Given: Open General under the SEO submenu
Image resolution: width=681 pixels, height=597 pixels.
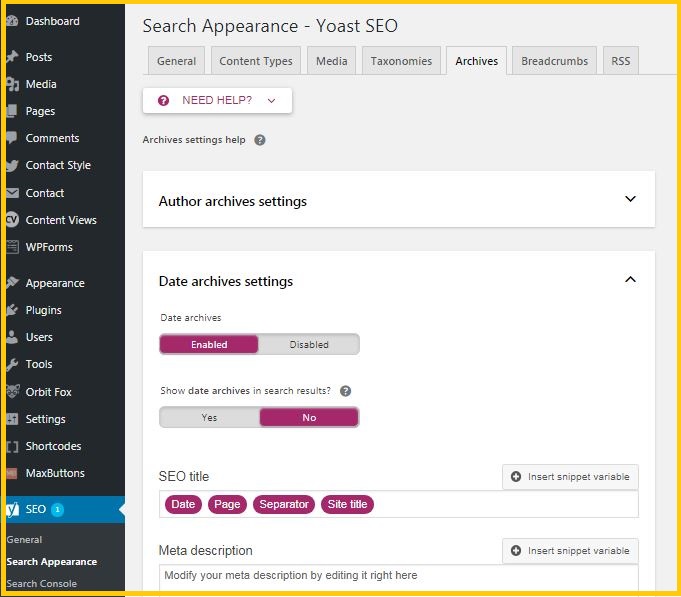Looking at the screenshot, I should pos(24,540).
